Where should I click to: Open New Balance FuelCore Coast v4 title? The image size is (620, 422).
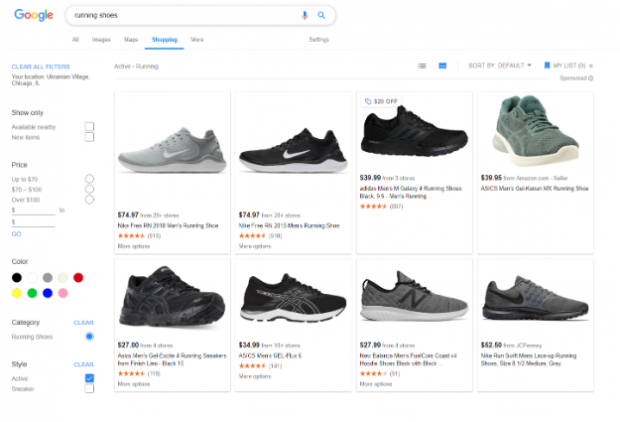point(408,360)
